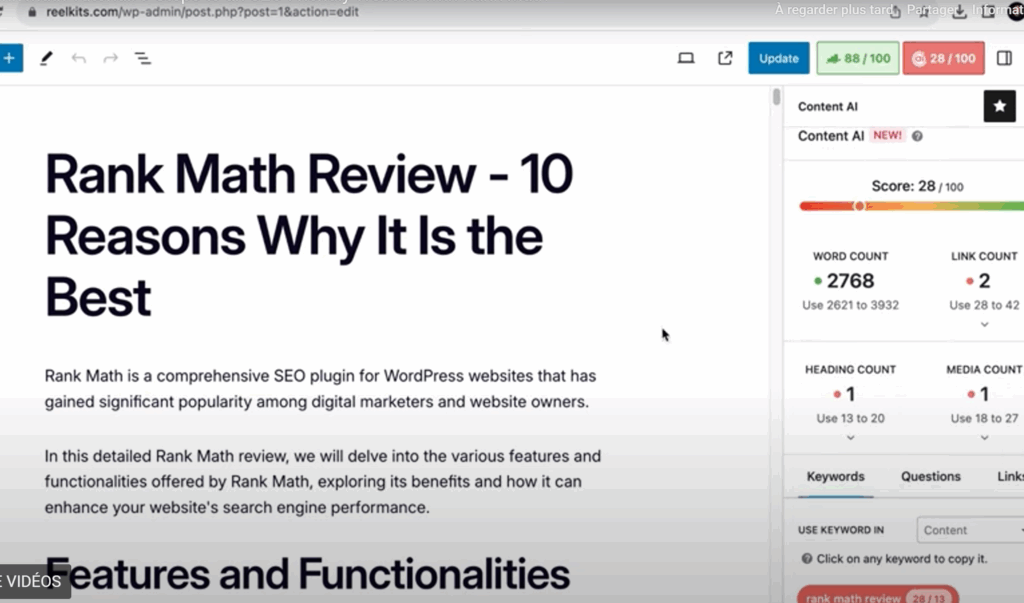Image resolution: width=1024 pixels, height=603 pixels.
Task: Click the help icon beside Content AI NEW!
Action: tap(917, 136)
